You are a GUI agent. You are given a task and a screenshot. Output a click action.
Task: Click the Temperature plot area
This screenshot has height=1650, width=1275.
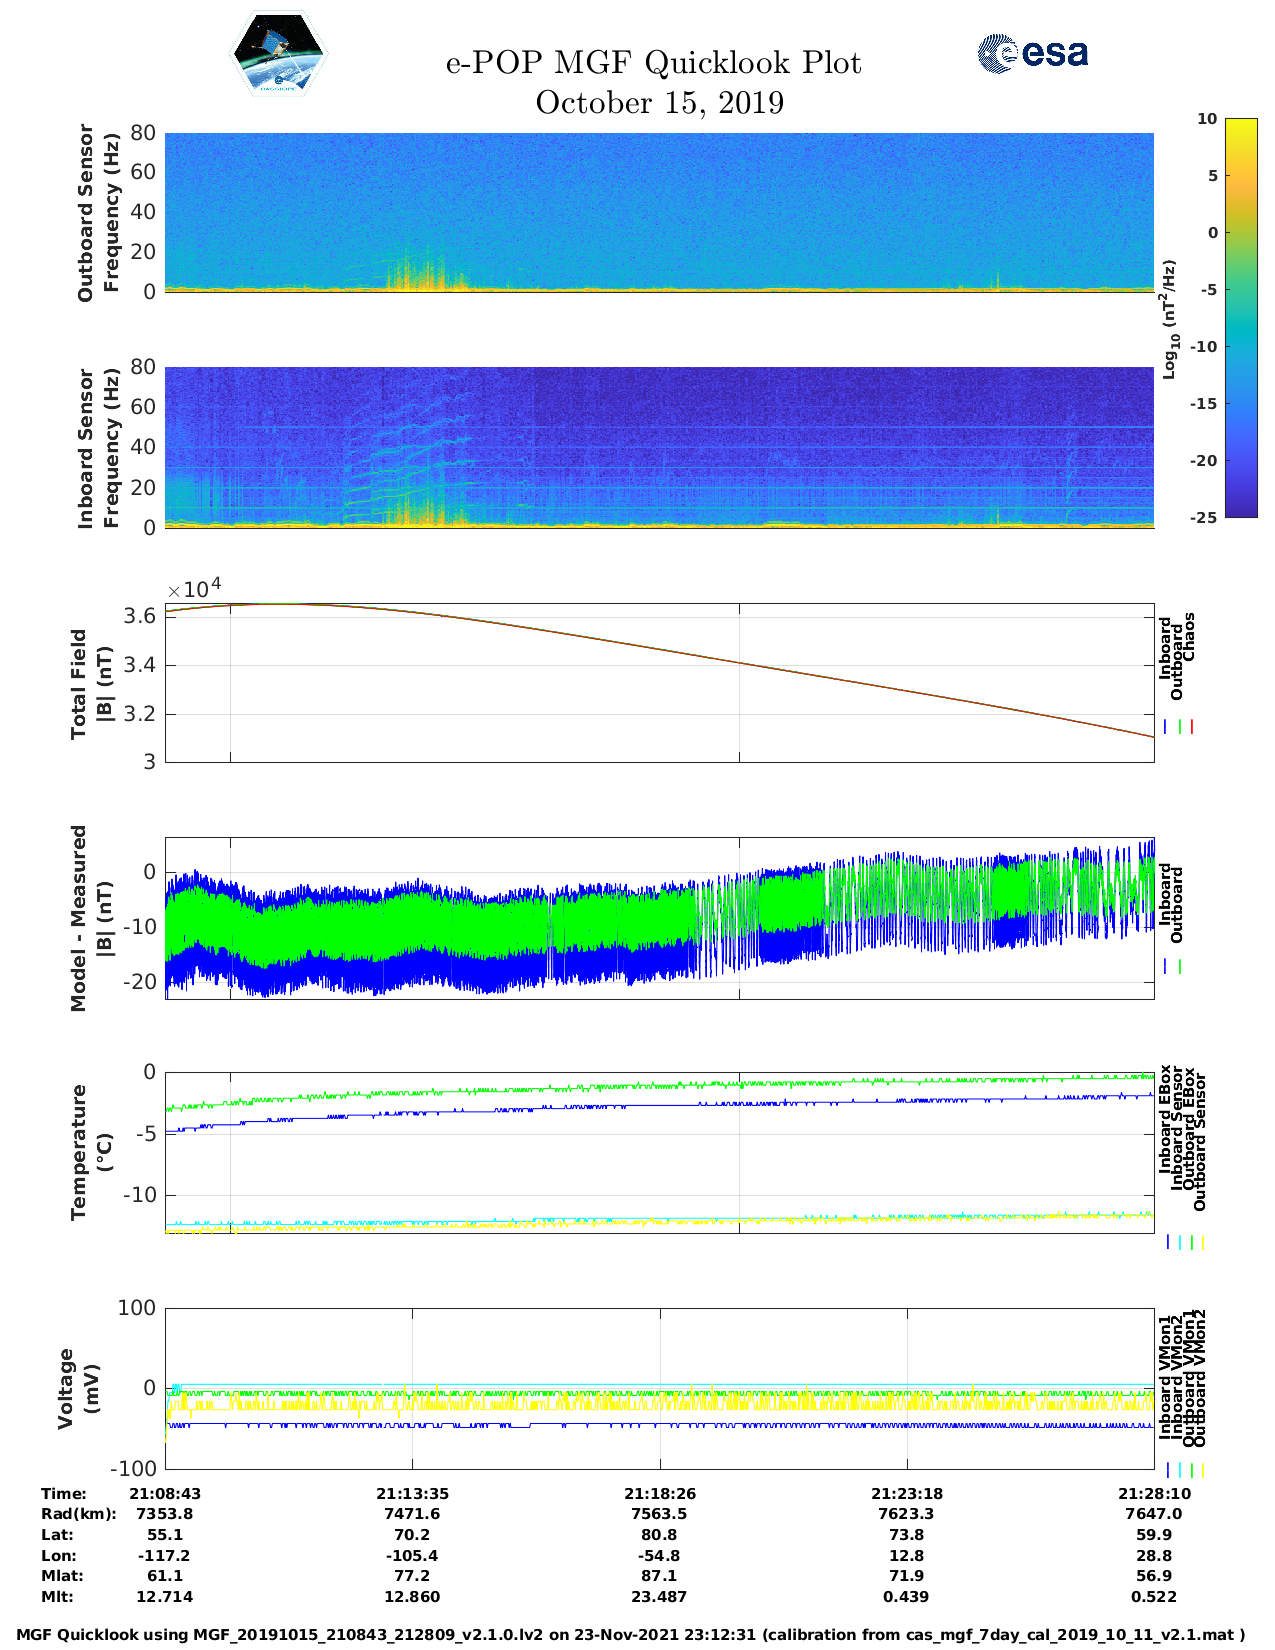(x=659, y=1152)
